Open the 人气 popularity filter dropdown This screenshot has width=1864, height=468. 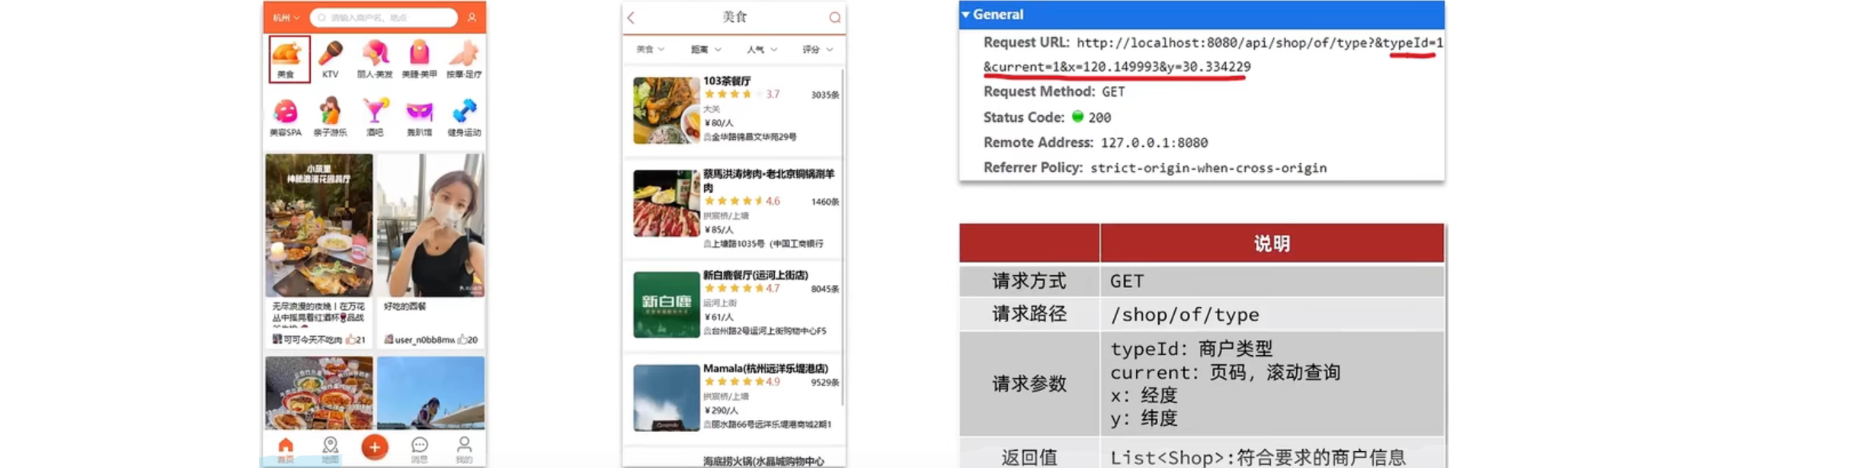pos(762,49)
